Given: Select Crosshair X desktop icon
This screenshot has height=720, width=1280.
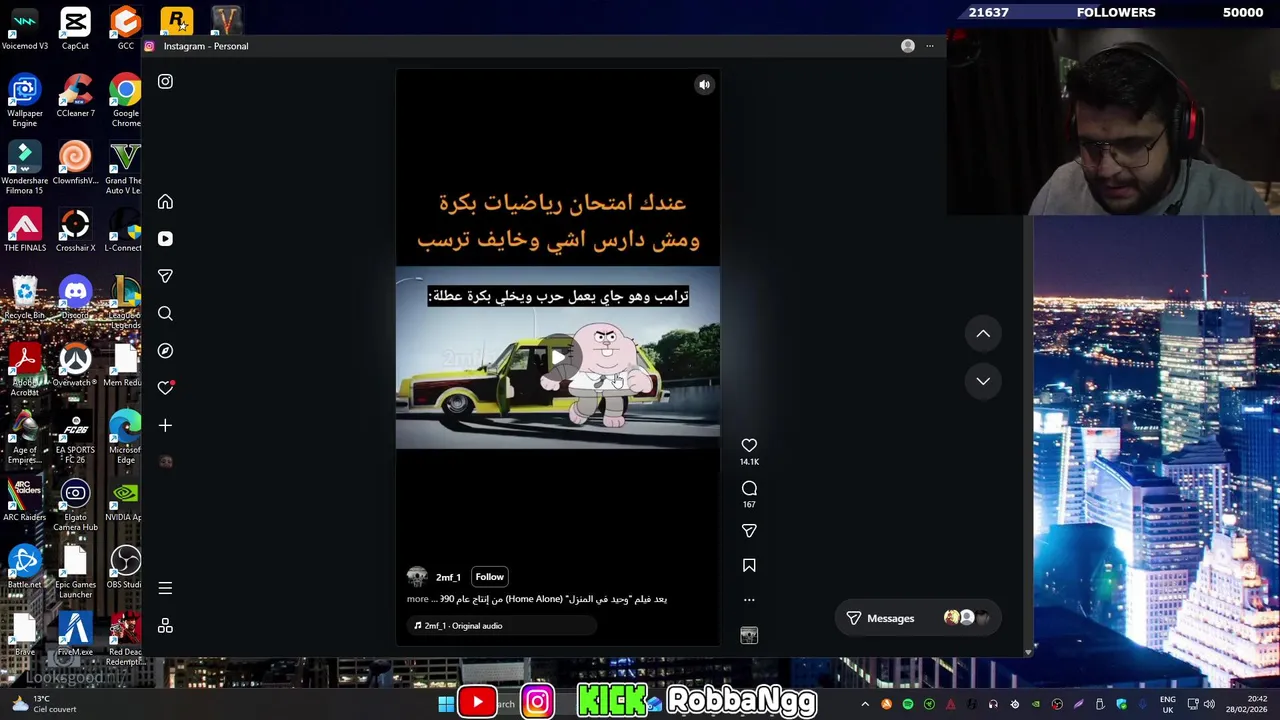Looking at the screenshot, I should click(75, 231).
